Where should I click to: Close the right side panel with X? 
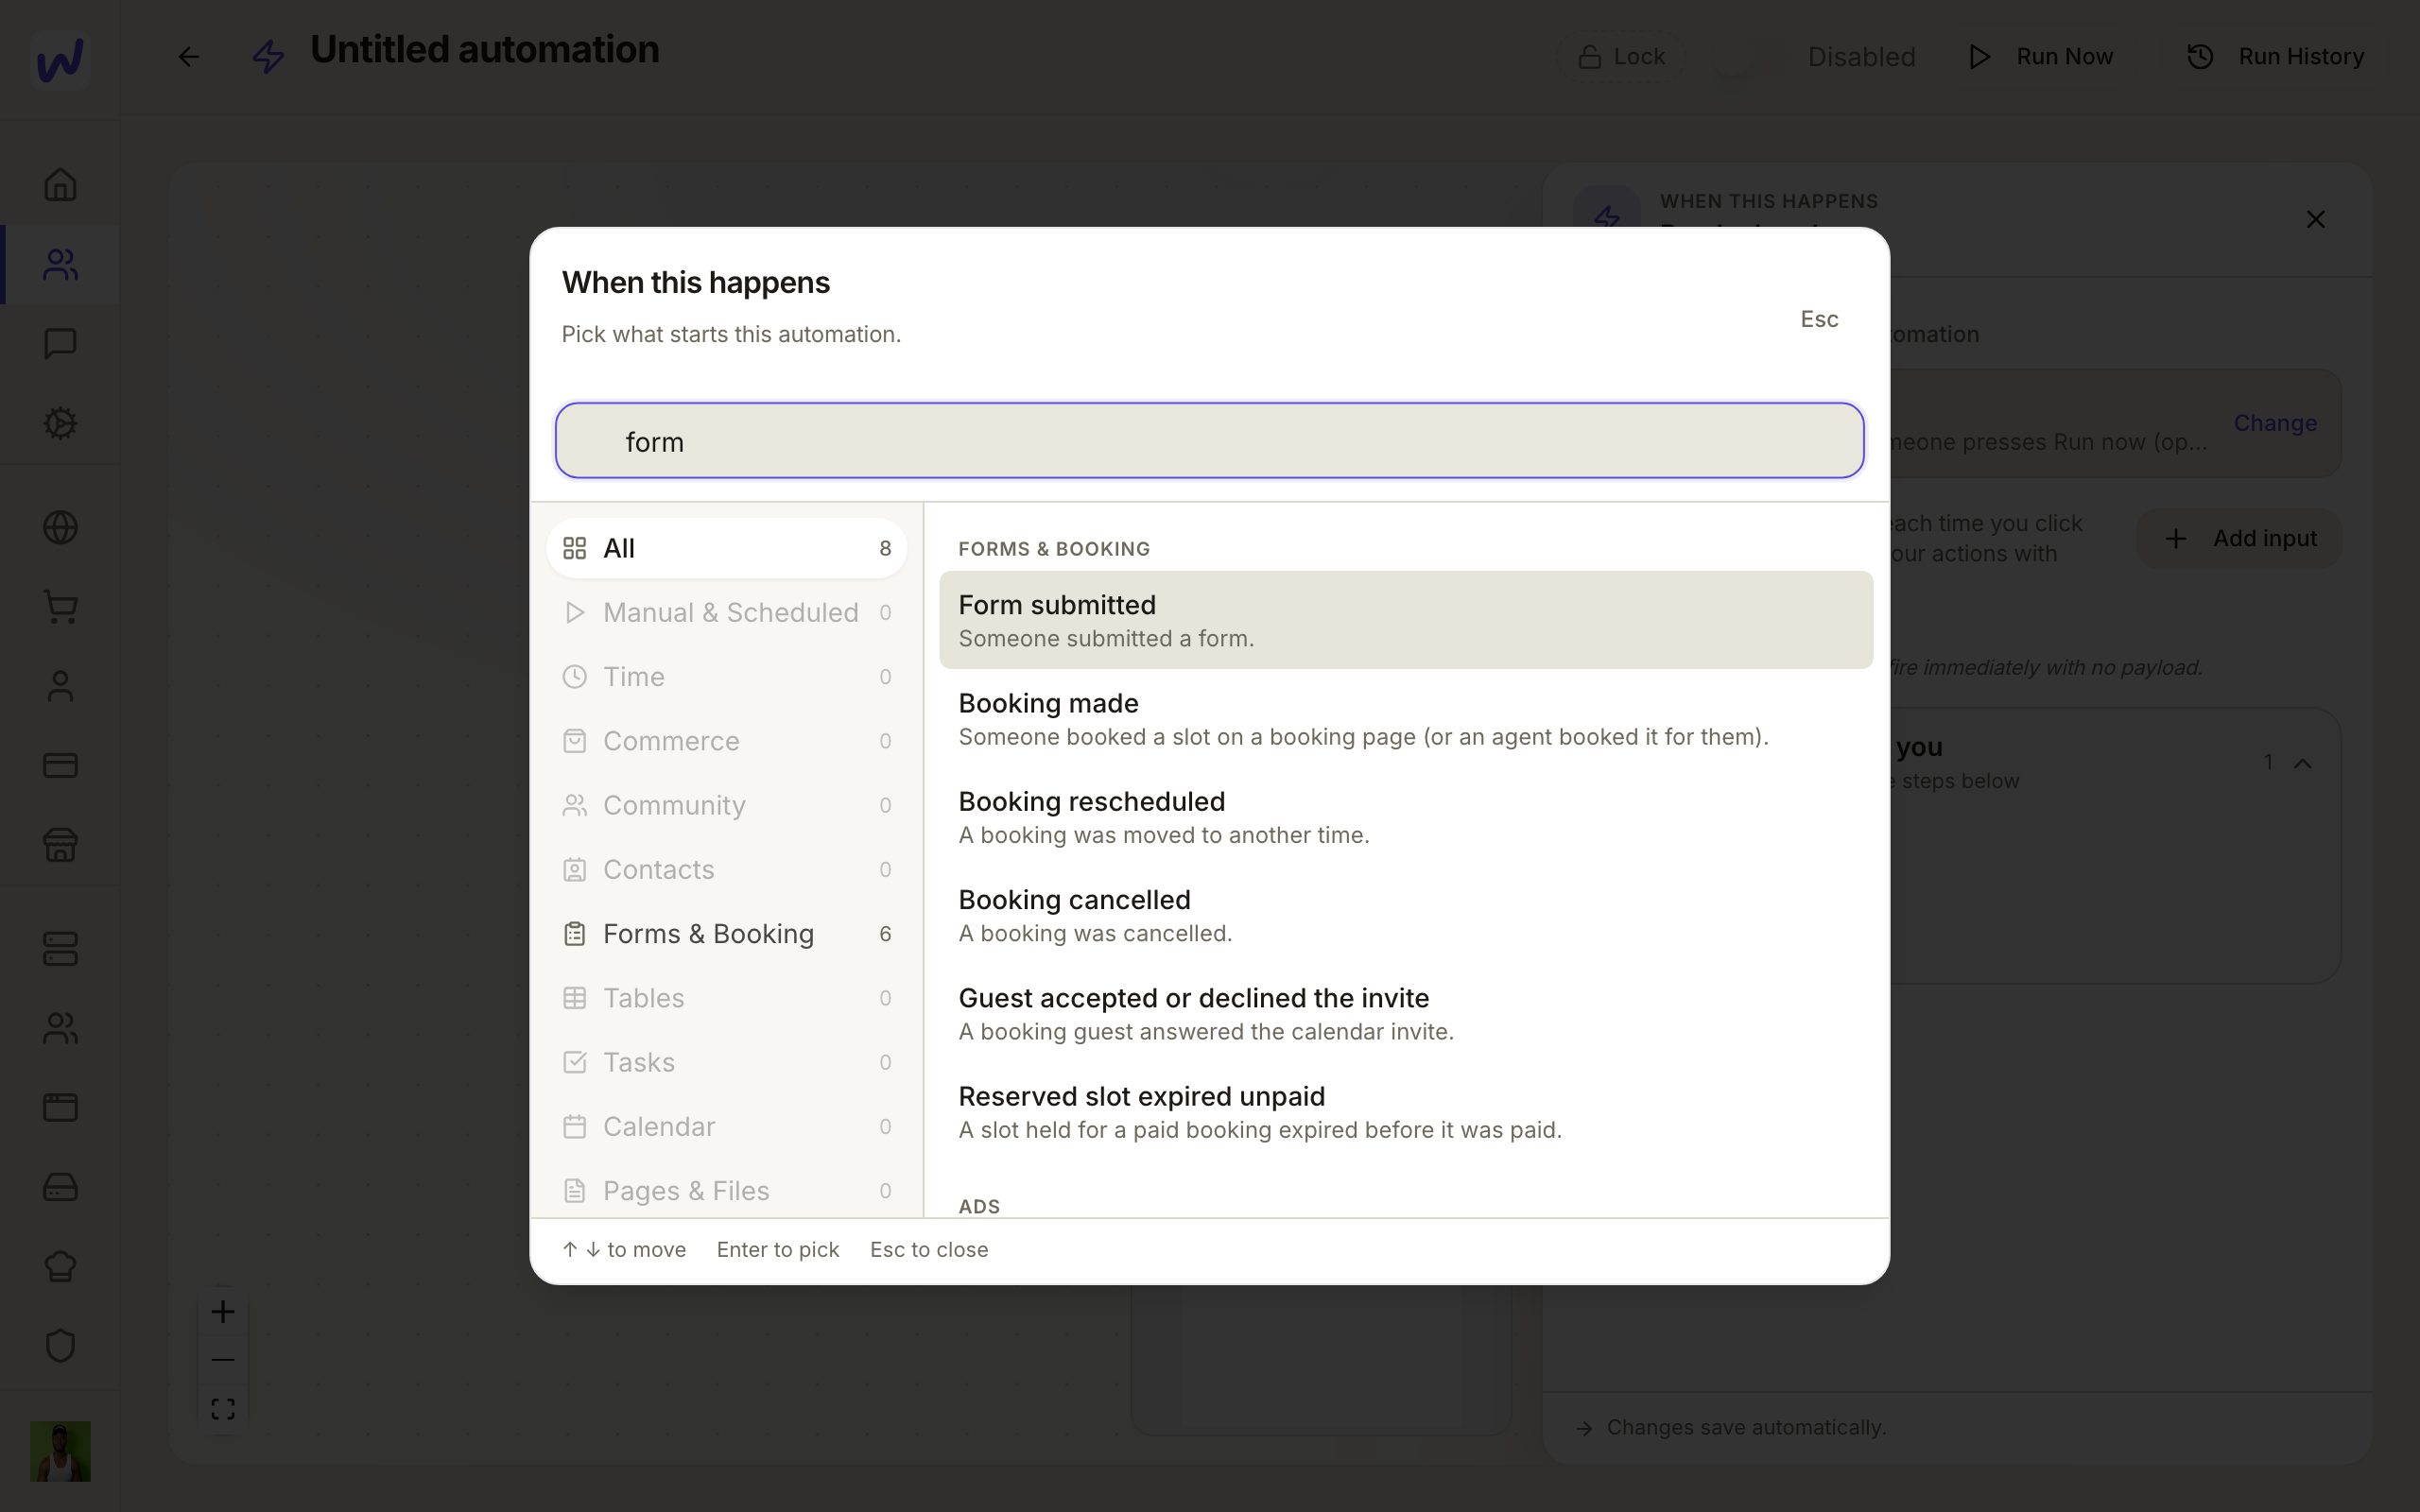coord(2315,219)
